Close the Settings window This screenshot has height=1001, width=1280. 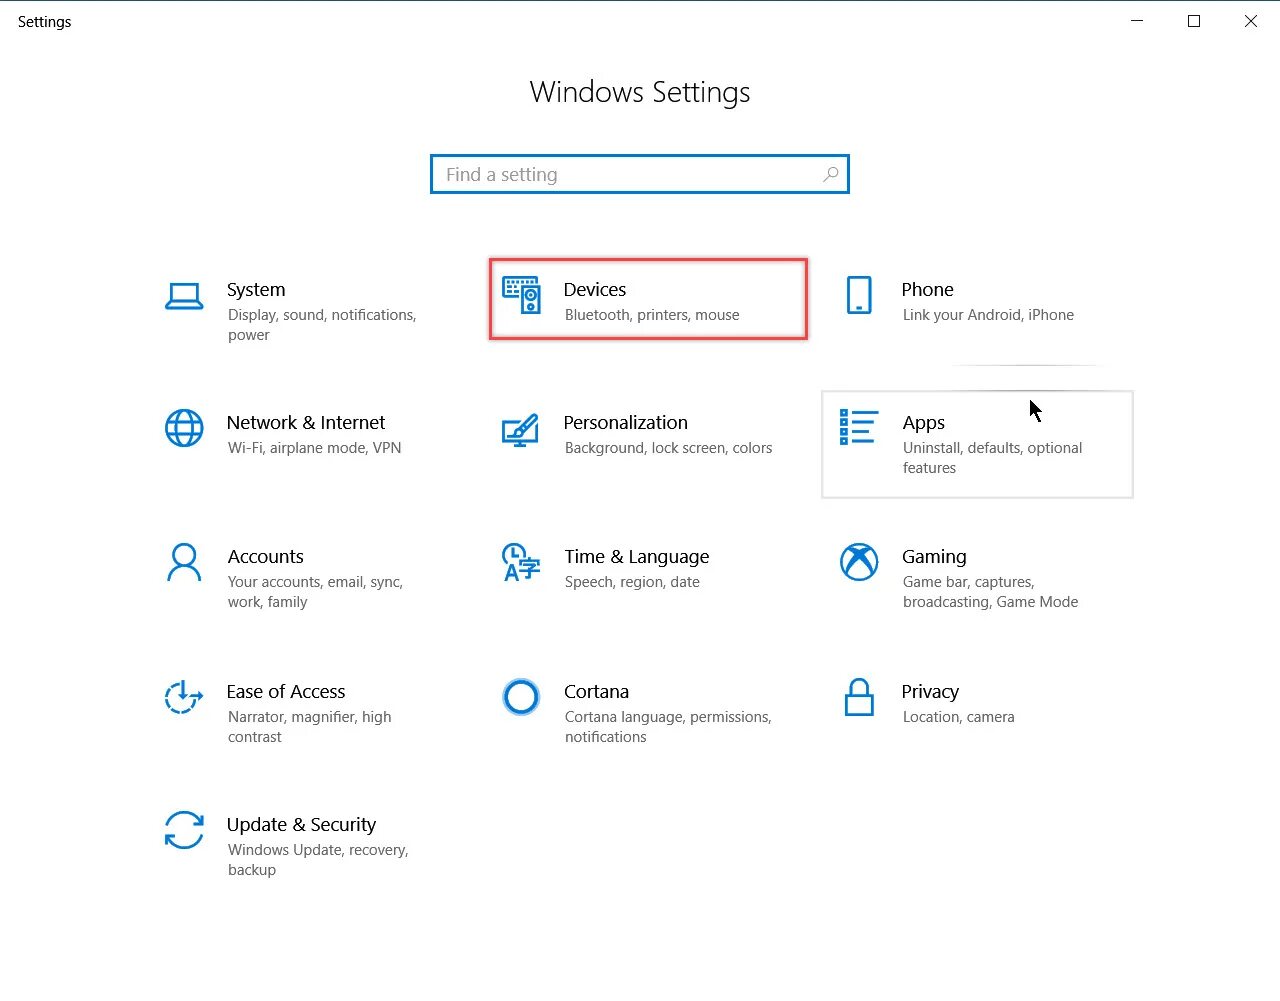point(1251,21)
